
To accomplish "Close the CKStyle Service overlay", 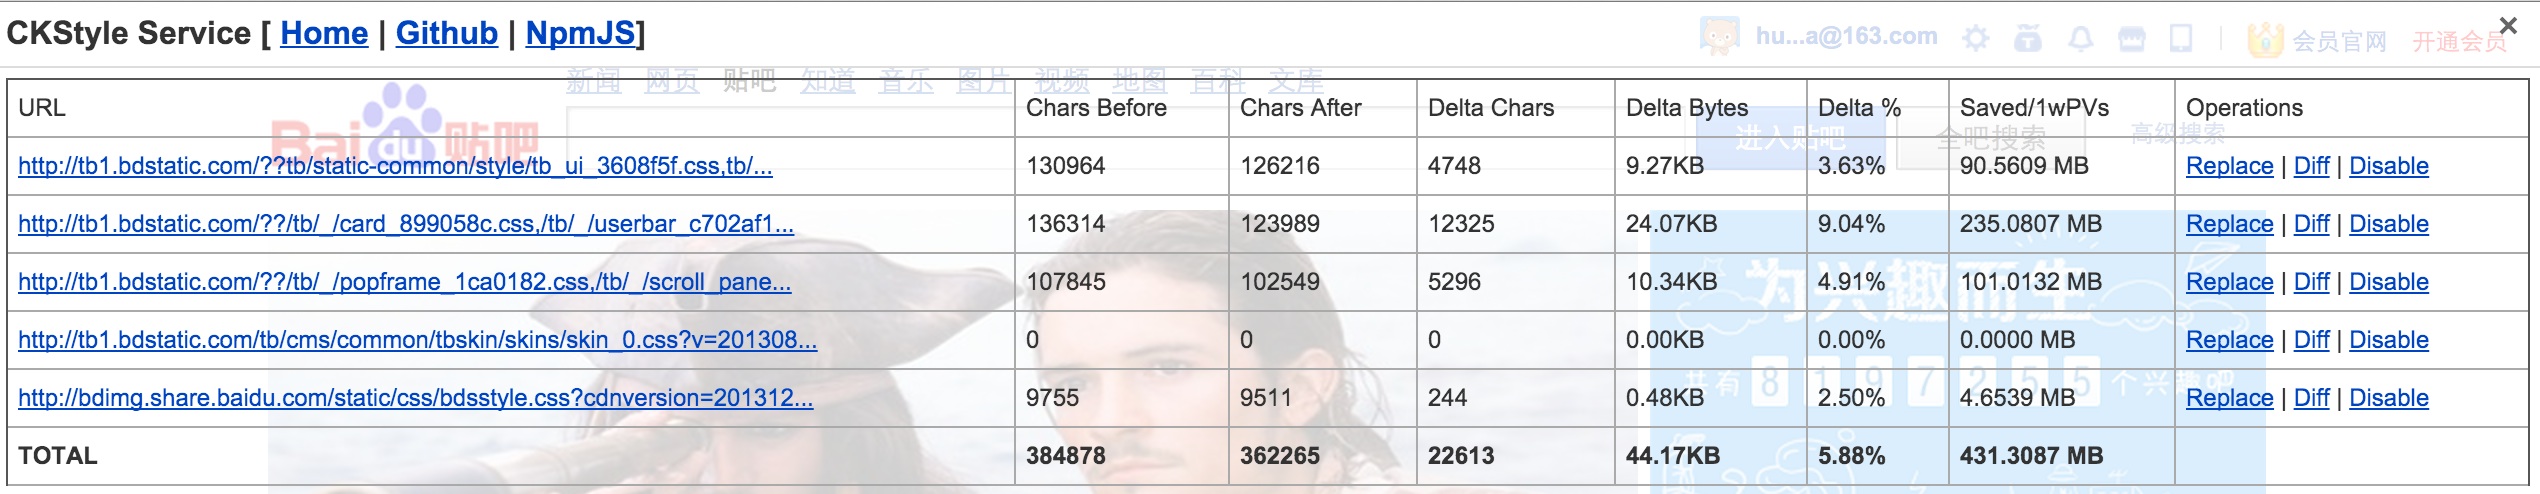I will pyautogui.click(x=2507, y=25).
